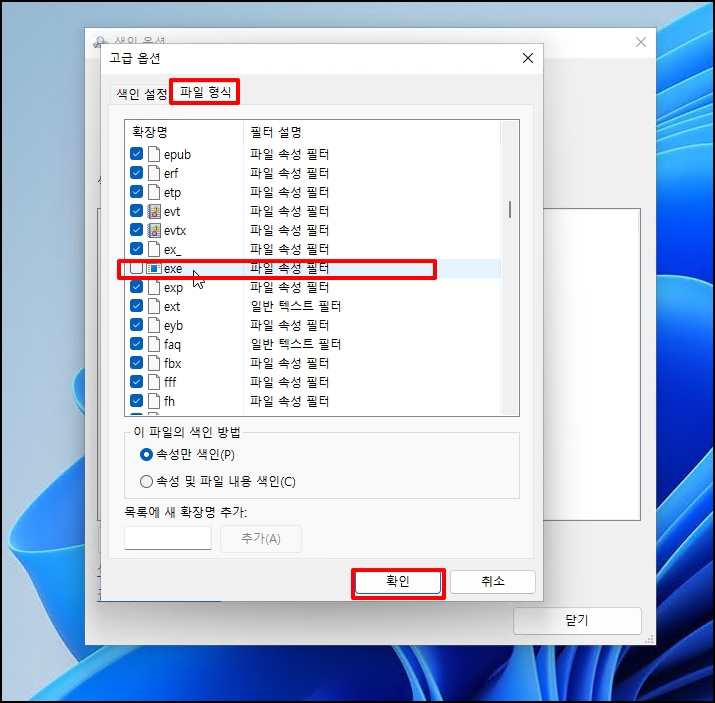Select the fh extension label

tap(169, 401)
